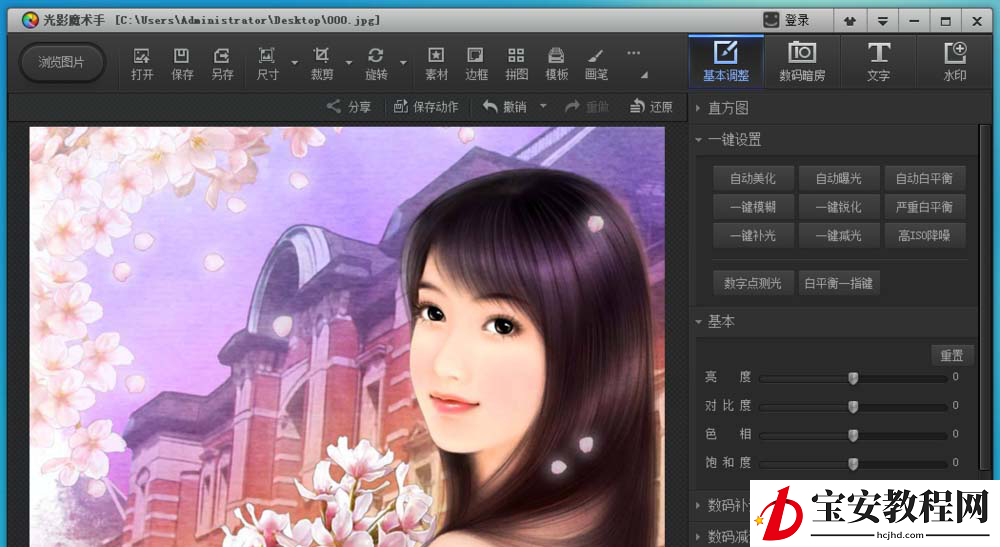Switch to 基本调整 tab
Viewport: 1000px width, 547px height.
pyautogui.click(x=726, y=61)
